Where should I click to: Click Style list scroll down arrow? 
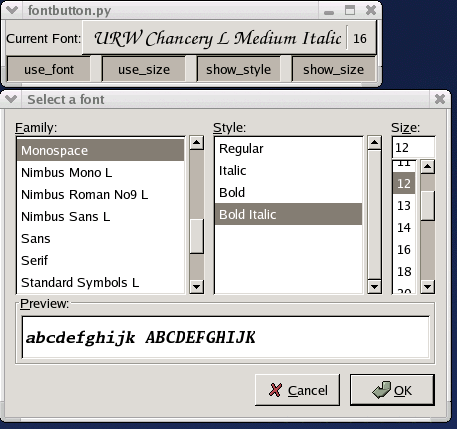coord(374,287)
